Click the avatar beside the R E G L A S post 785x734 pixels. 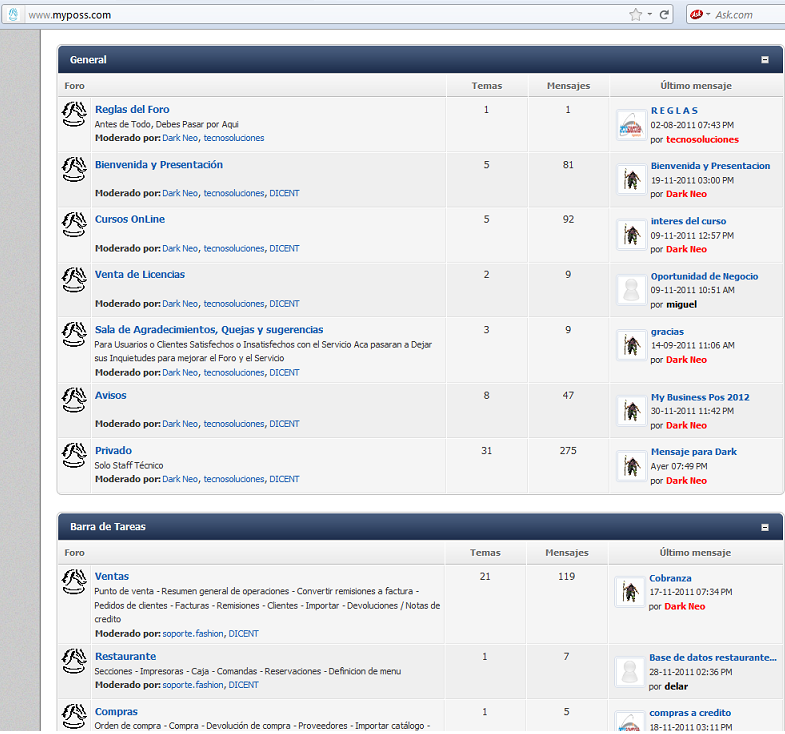(630, 125)
